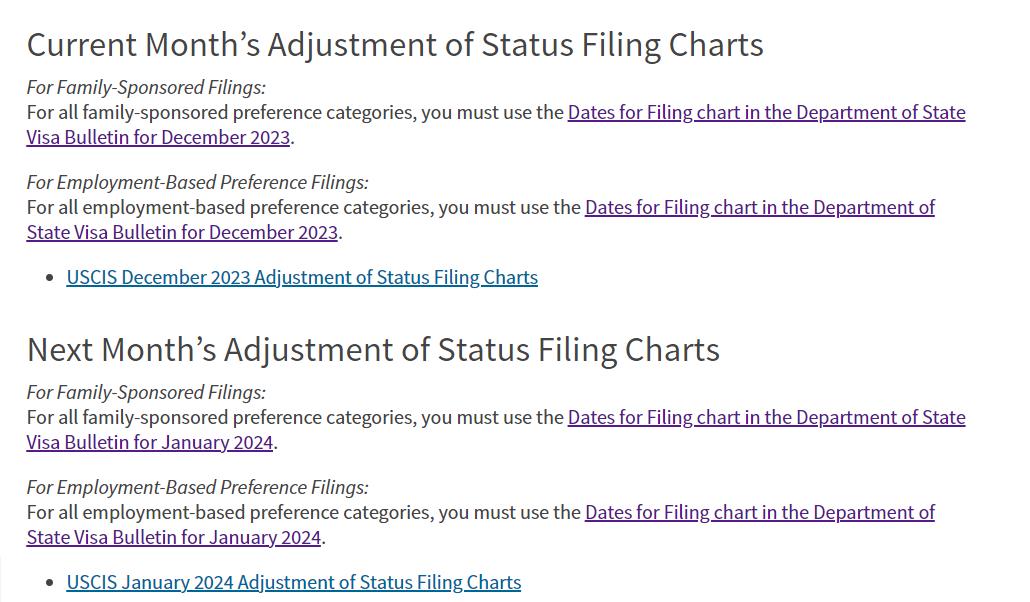The width and height of the screenshot is (1030, 602).
Task: Open family-sponsored Dates for Filing December 2023 link
Action: point(766,112)
